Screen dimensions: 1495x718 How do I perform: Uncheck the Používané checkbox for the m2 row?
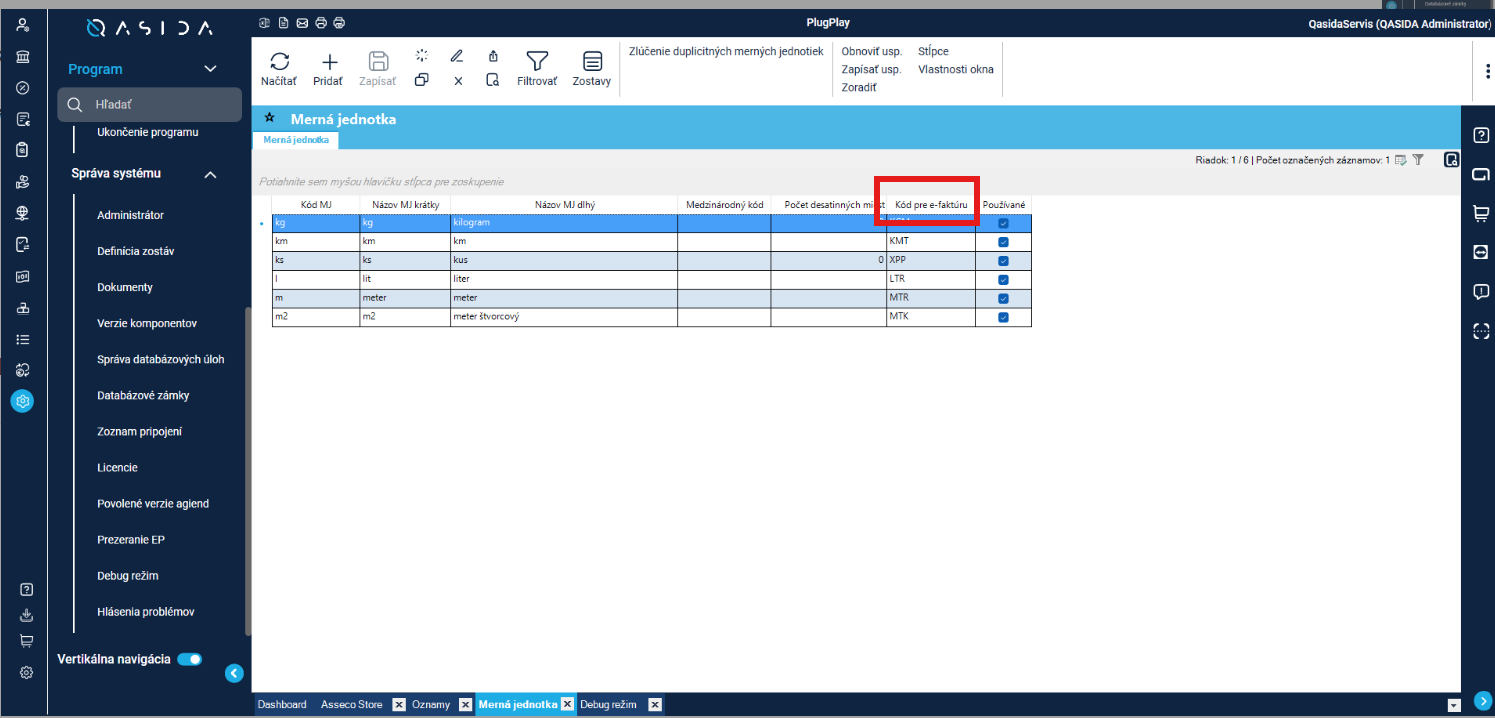point(1003,317)
